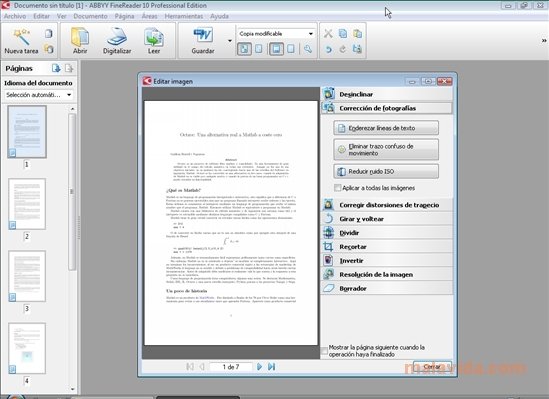
Task: Open Copia modificable dropdown
Action: (276, 34)
